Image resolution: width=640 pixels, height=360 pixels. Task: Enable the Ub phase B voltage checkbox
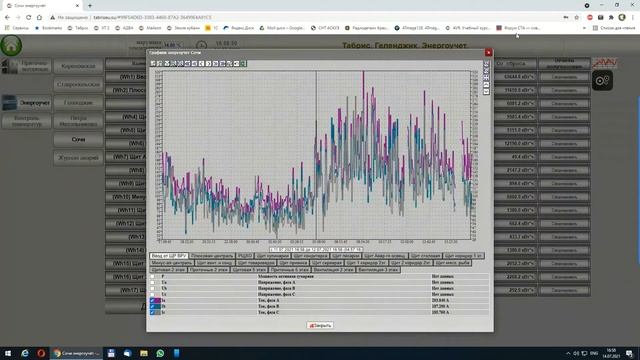point(152,288)
